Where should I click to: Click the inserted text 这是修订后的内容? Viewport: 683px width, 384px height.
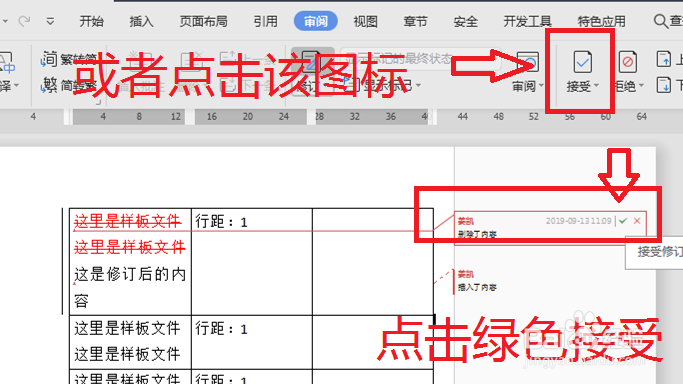click(130, 287)
